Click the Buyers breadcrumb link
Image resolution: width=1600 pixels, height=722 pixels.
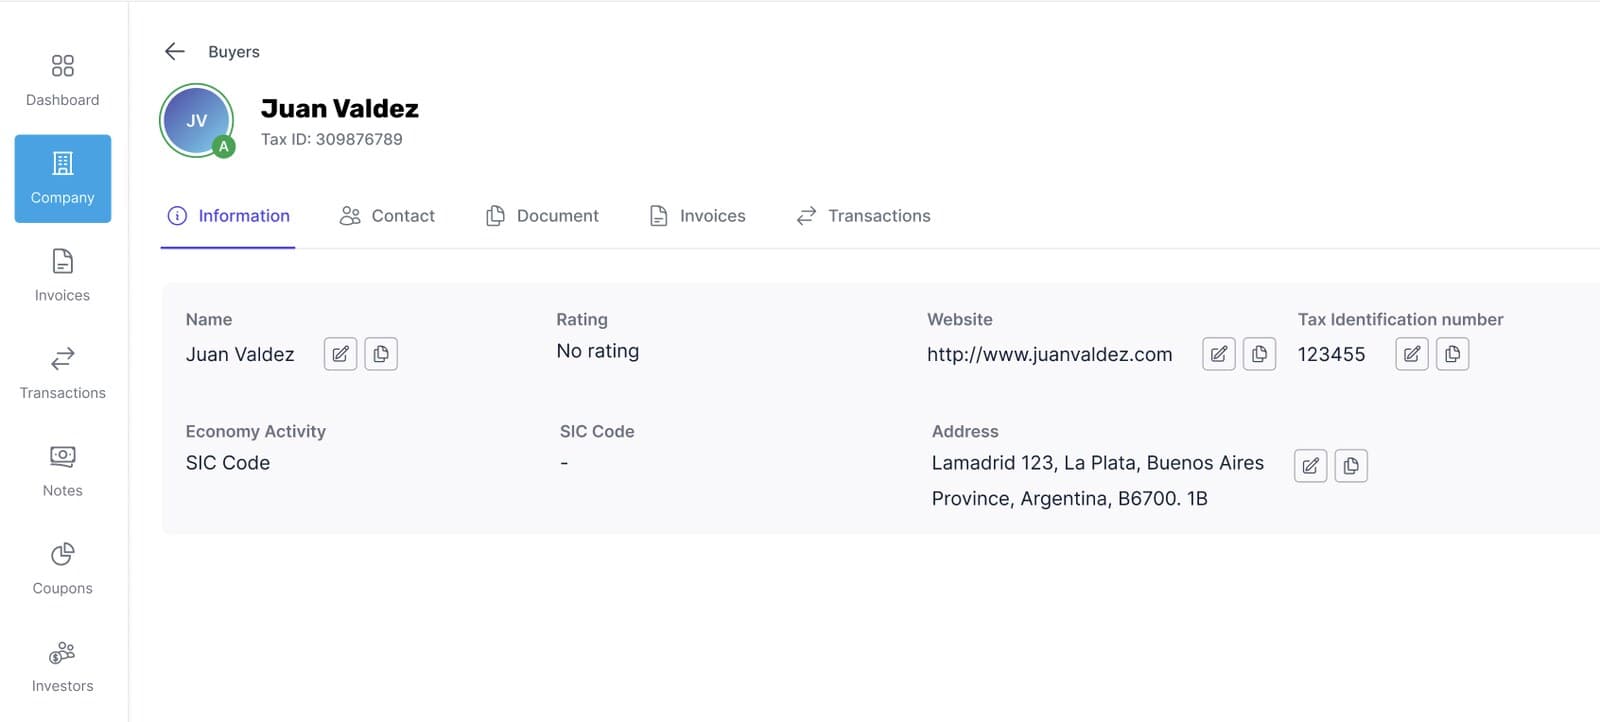tap(234, 52)
